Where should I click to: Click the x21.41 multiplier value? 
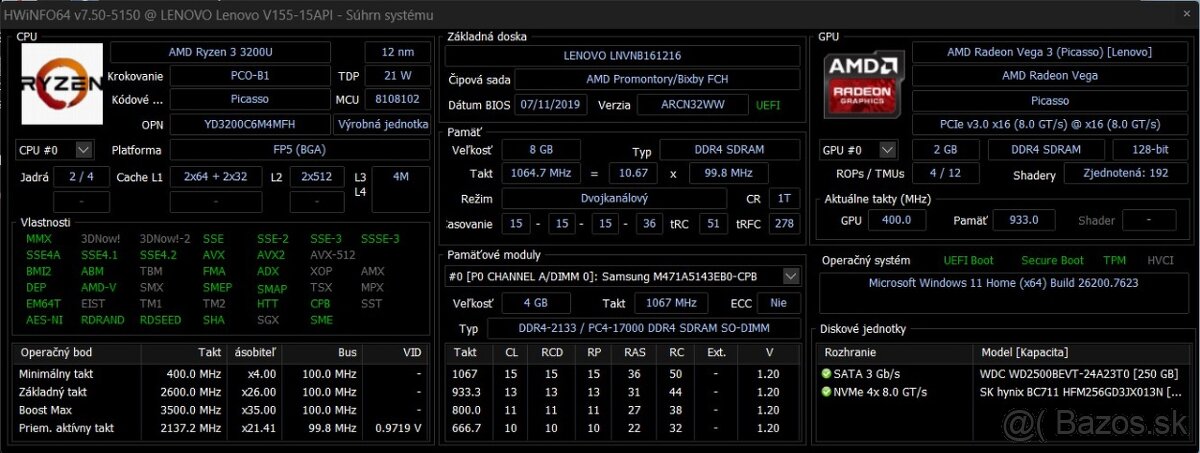258,428
